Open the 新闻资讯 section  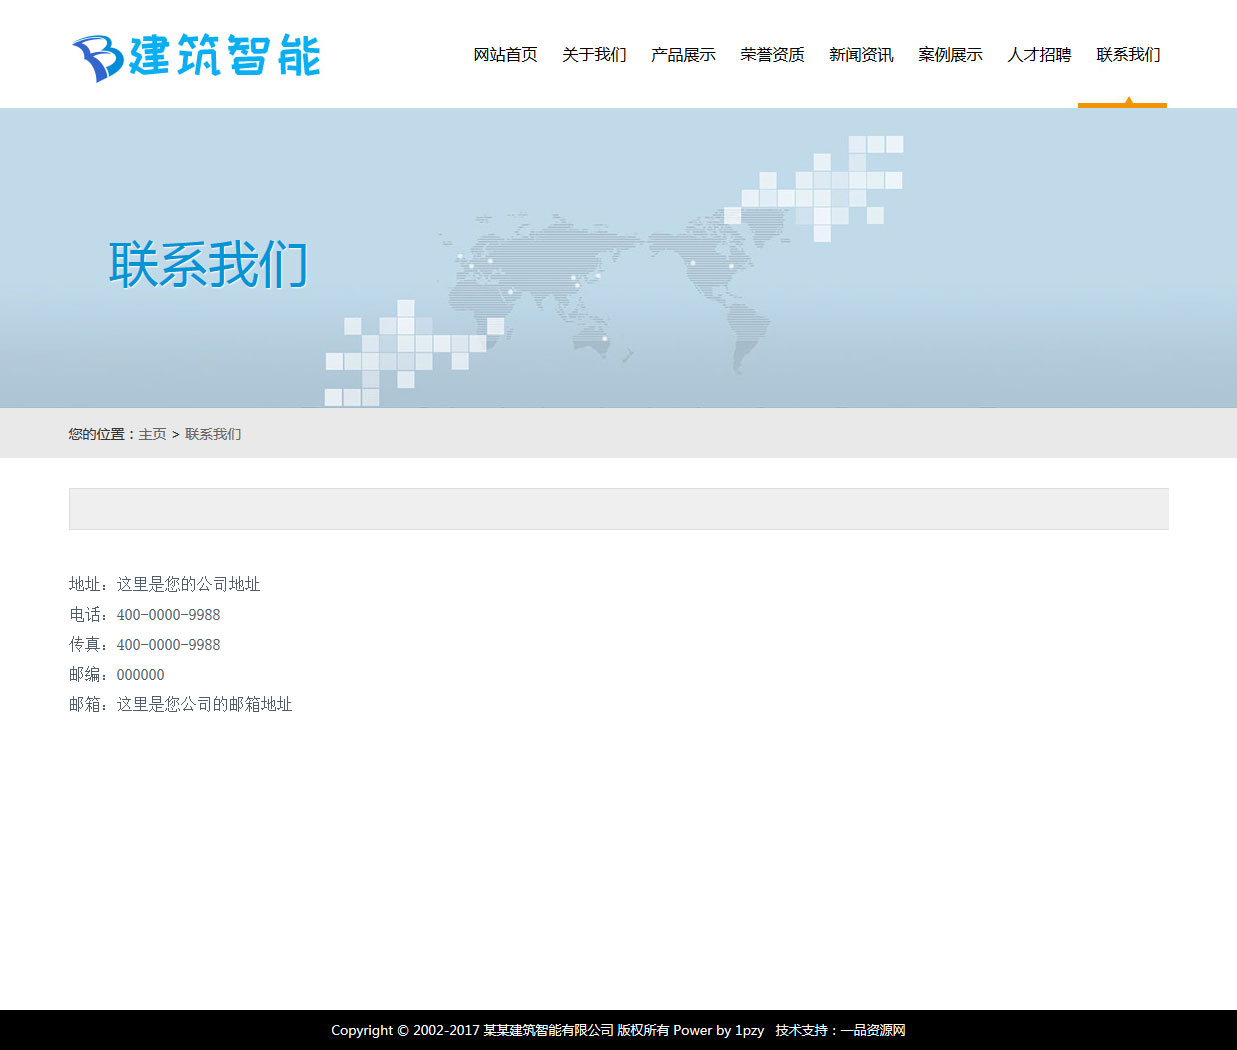[861, 55]
